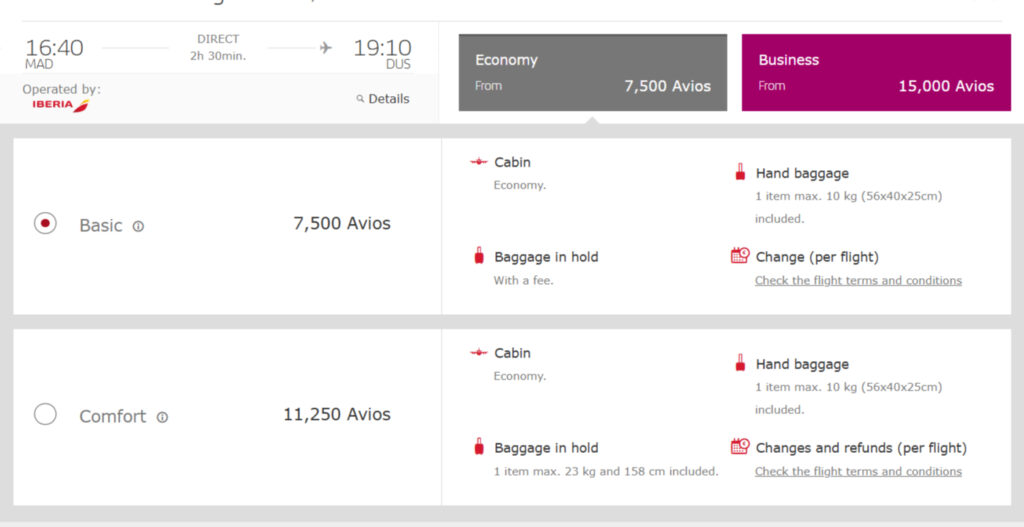
Task: Click the Comfort fare hold baggage icon
Action: [479, 447]
